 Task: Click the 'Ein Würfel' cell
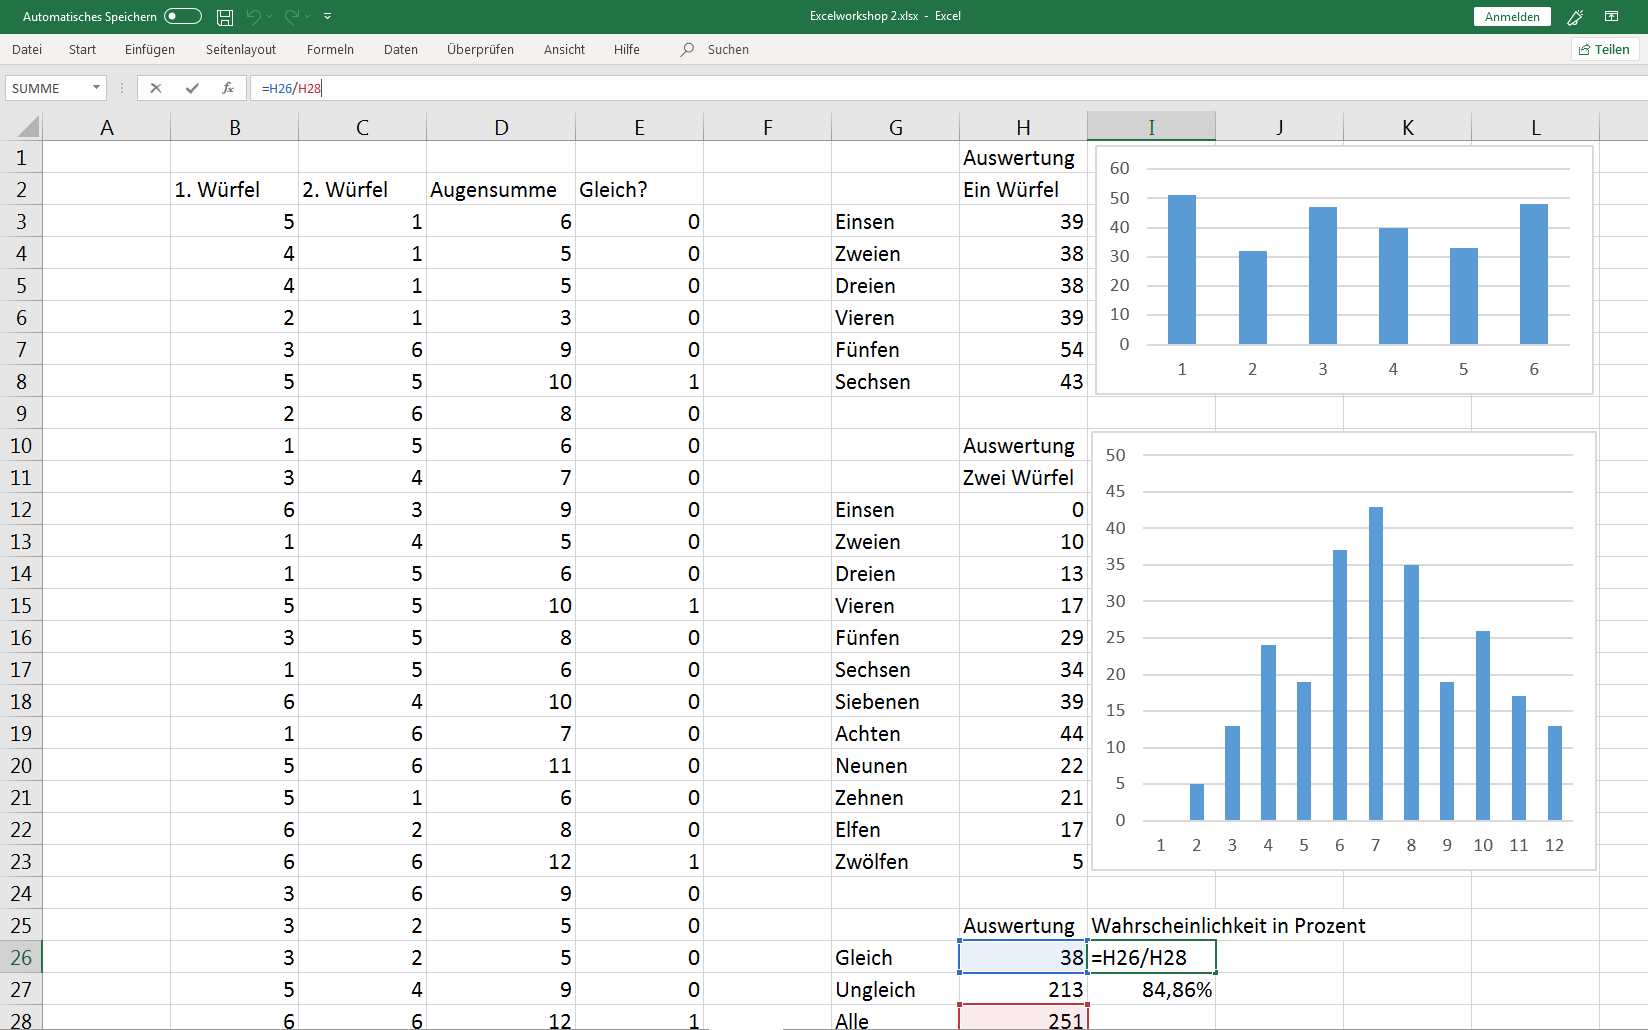tap(1023, 189)
